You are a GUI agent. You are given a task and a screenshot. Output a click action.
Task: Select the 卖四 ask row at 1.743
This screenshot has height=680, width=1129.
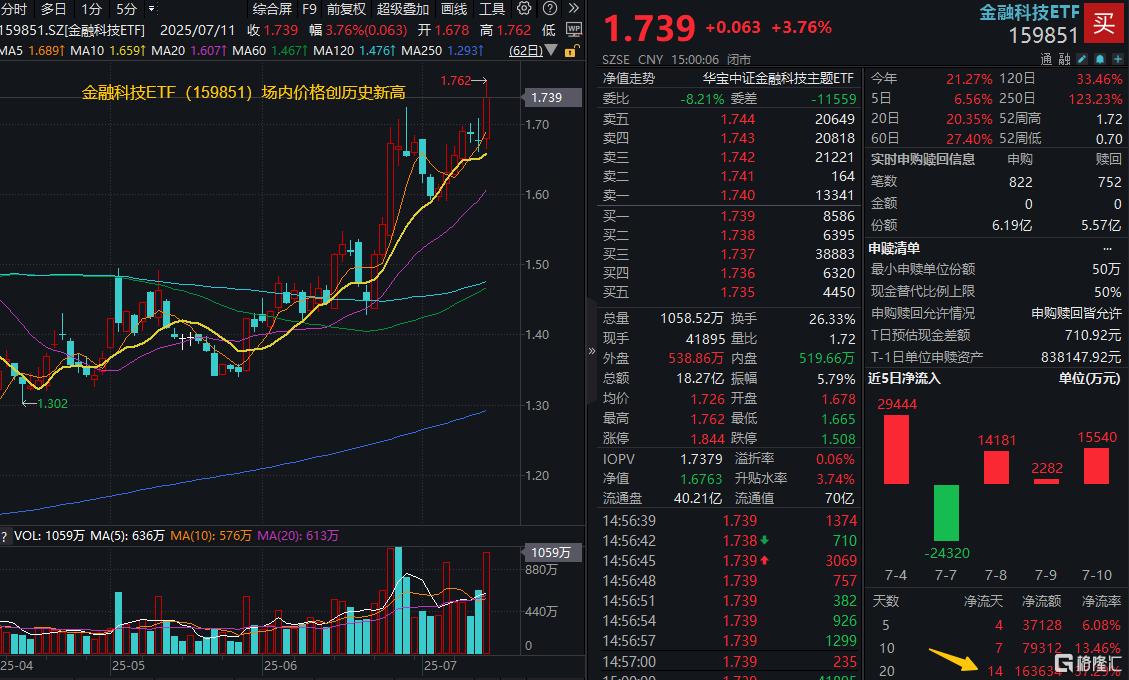pos(729,138)
